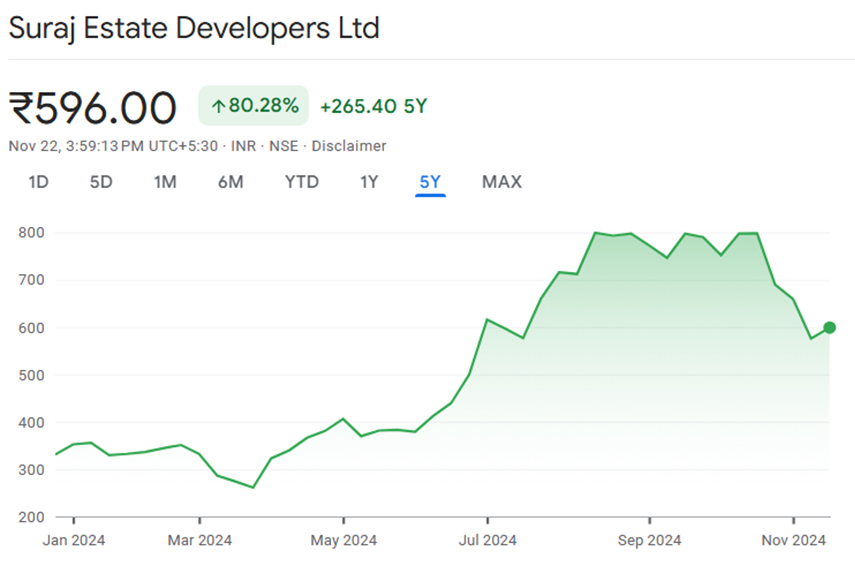Click the Mar 2024 axis label

(200, 540)
